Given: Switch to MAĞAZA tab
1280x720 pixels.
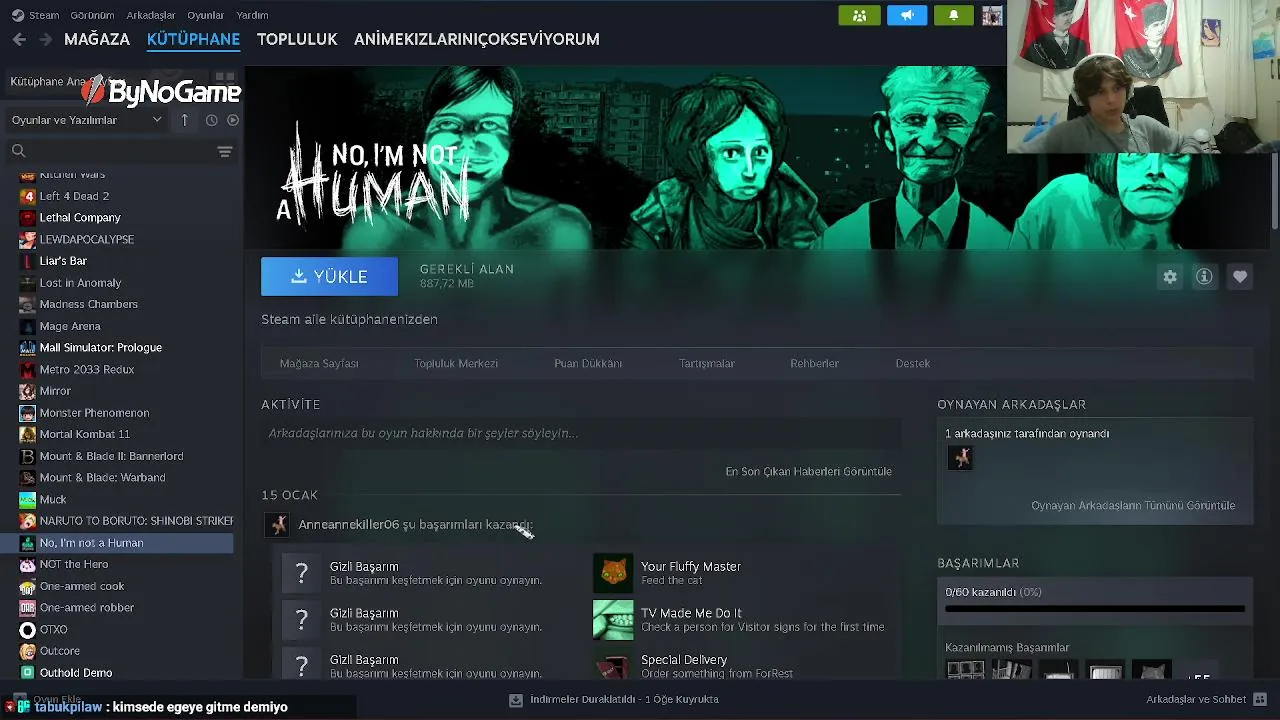Looking at the screenshot, I should (97, 39).
